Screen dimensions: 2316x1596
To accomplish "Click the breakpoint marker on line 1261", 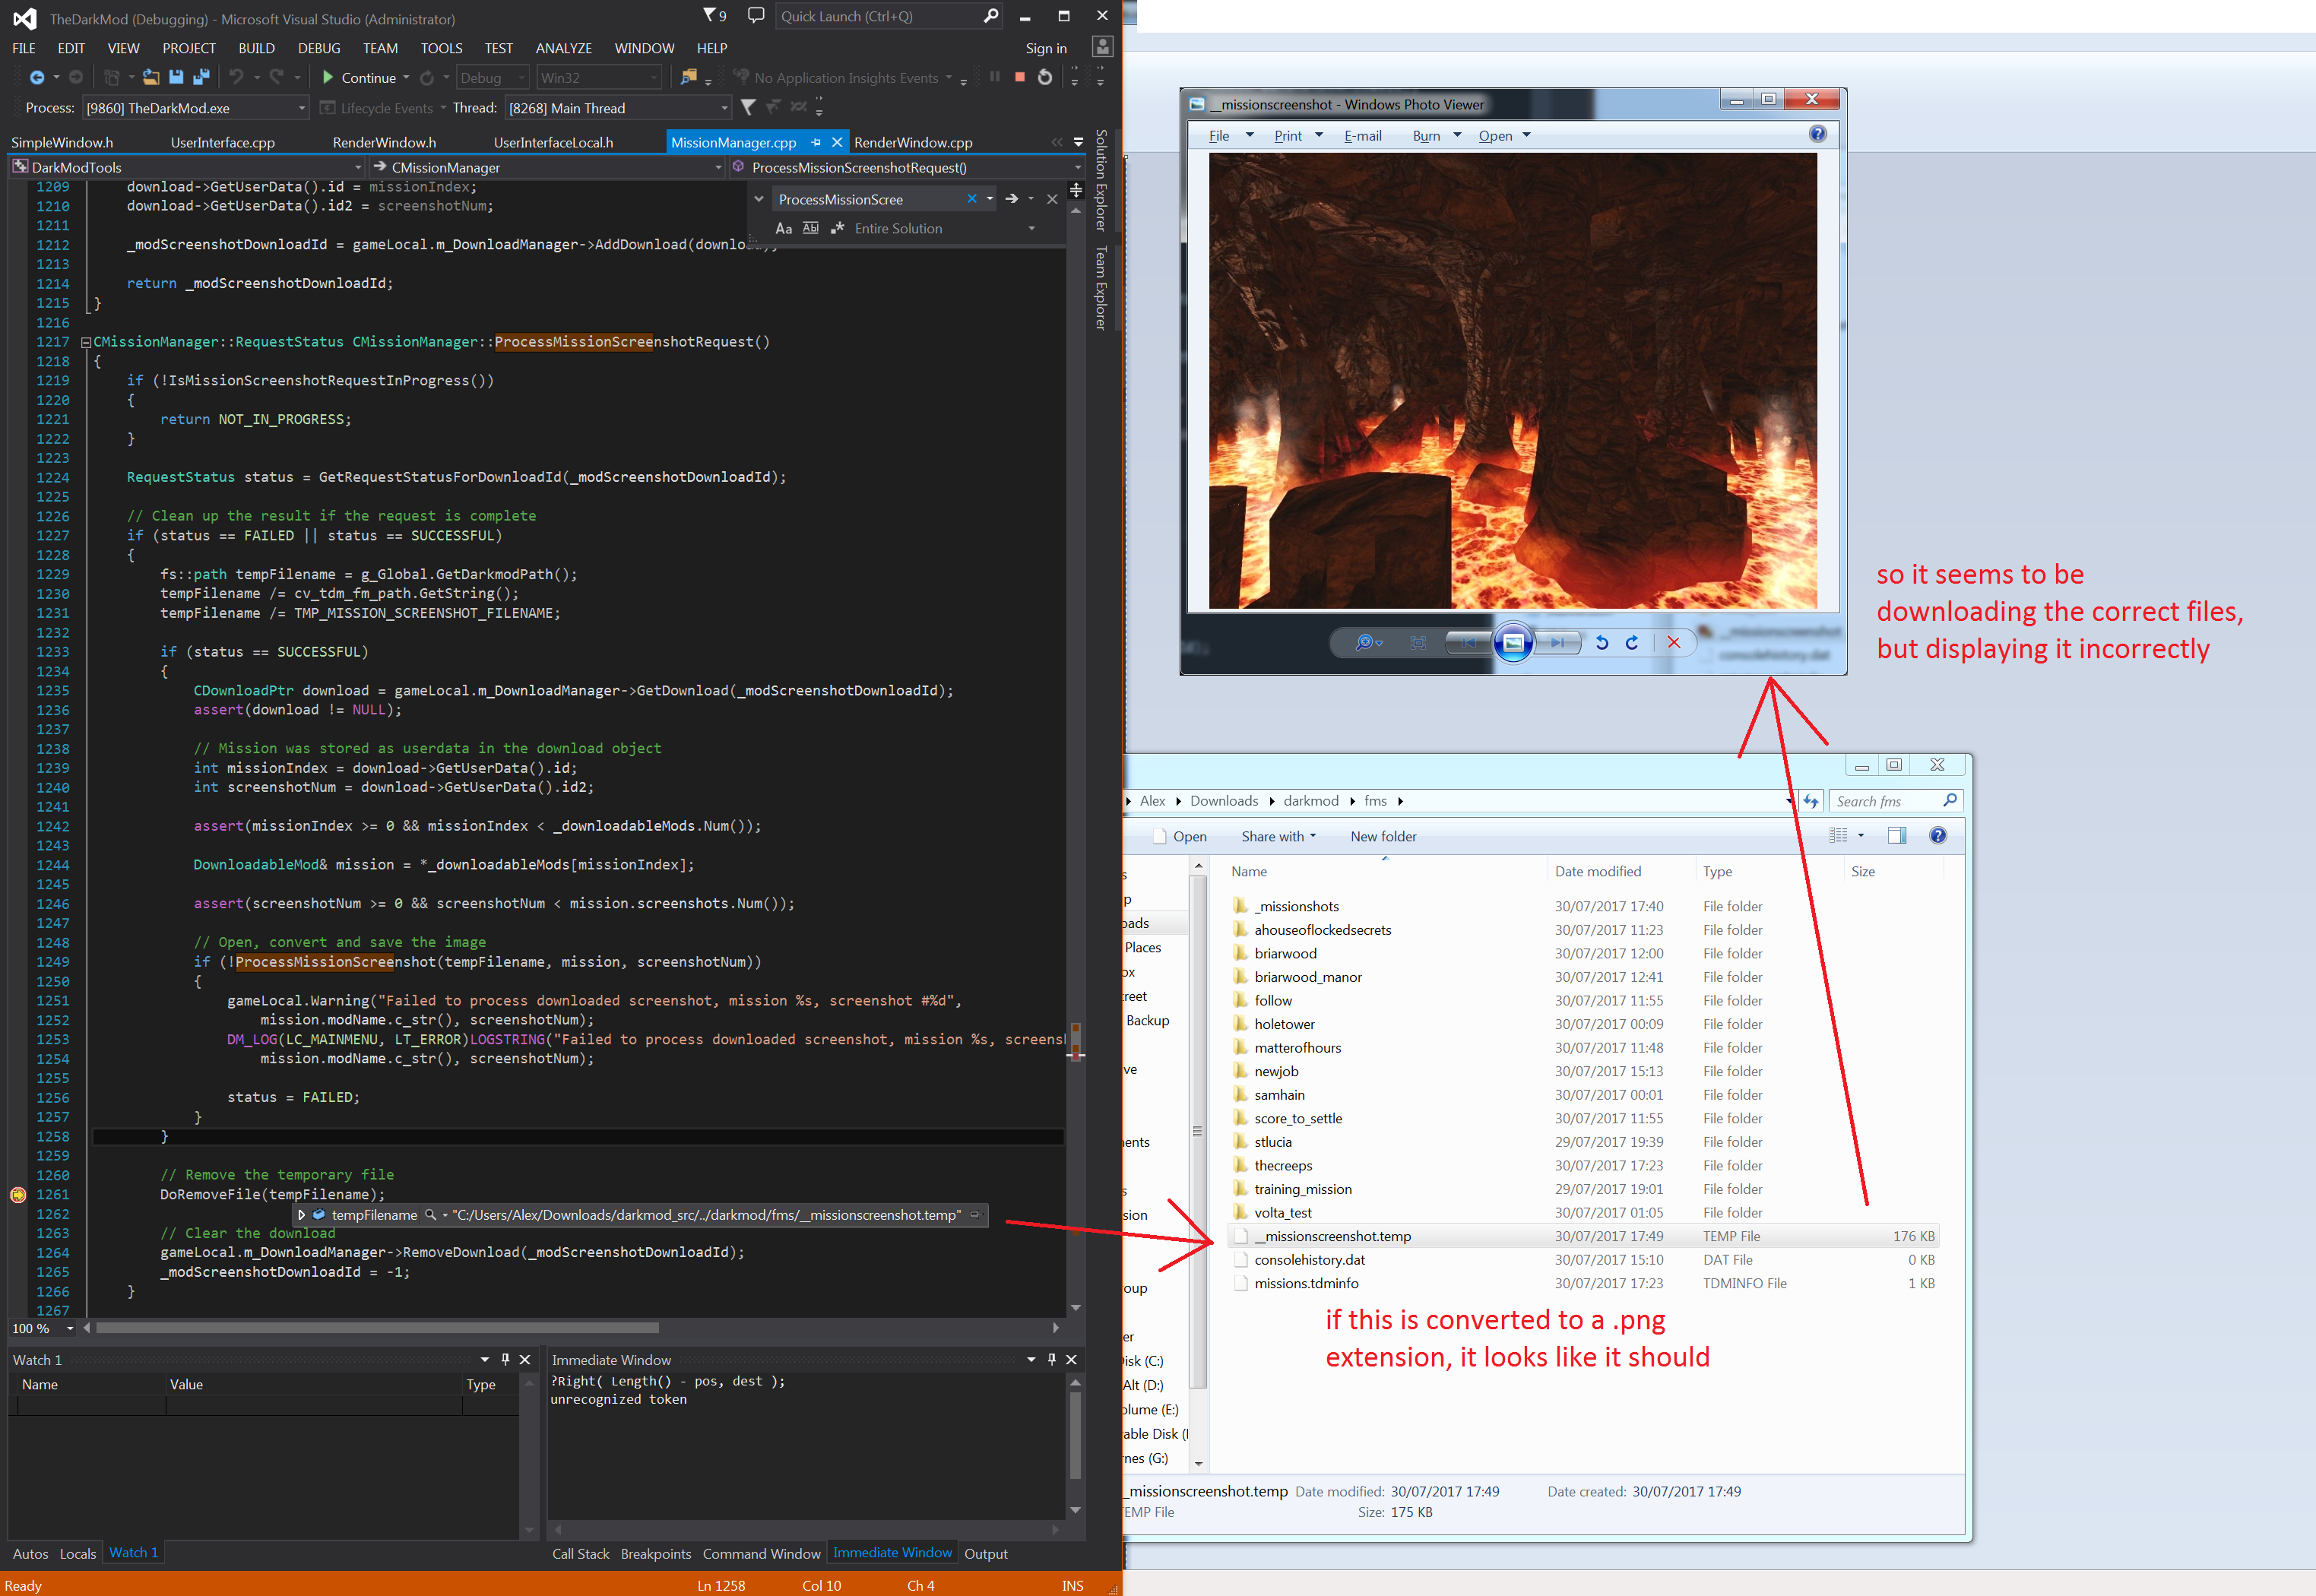I will point(18,1195).
